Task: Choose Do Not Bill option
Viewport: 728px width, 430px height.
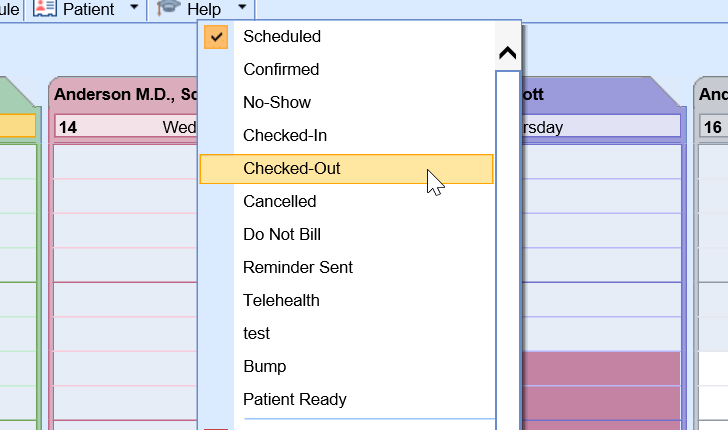Action: point(284,235)
